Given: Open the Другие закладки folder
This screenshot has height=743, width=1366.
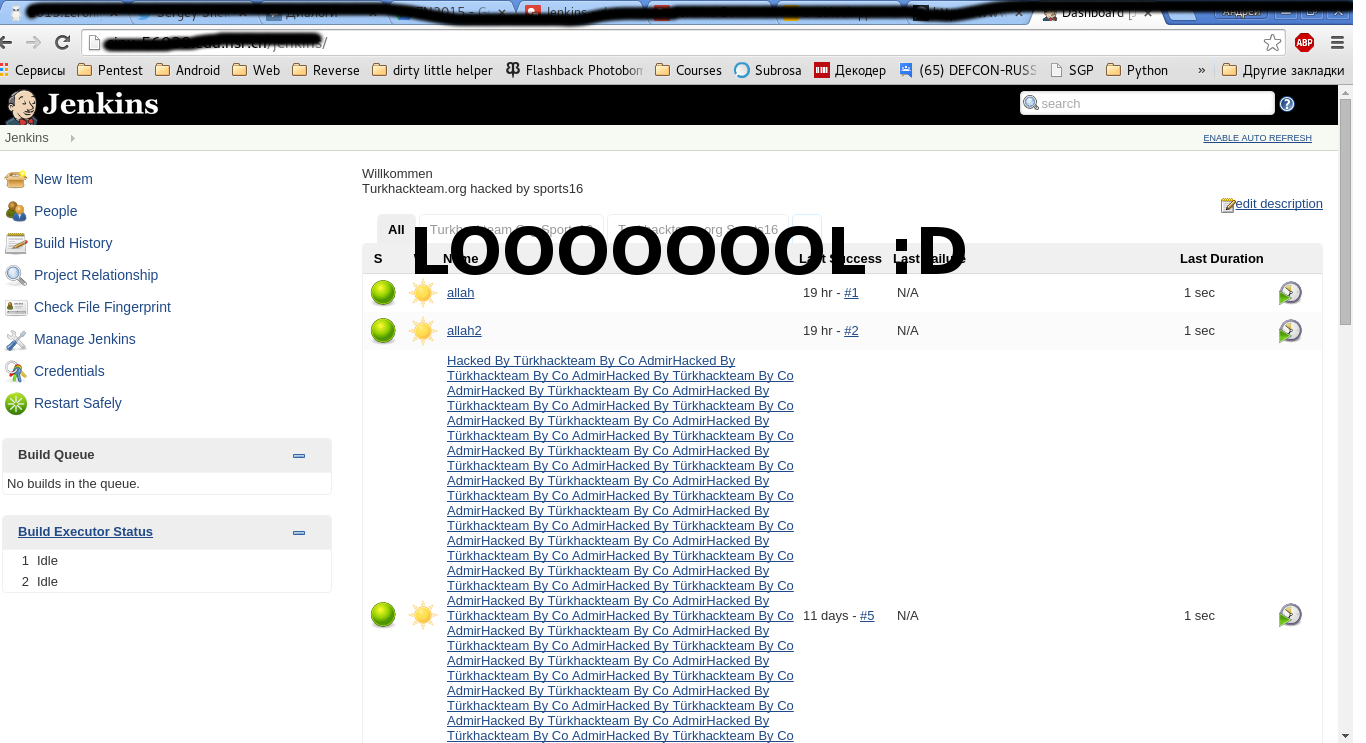Looking at the screenshot, I should click(1282, 70).
